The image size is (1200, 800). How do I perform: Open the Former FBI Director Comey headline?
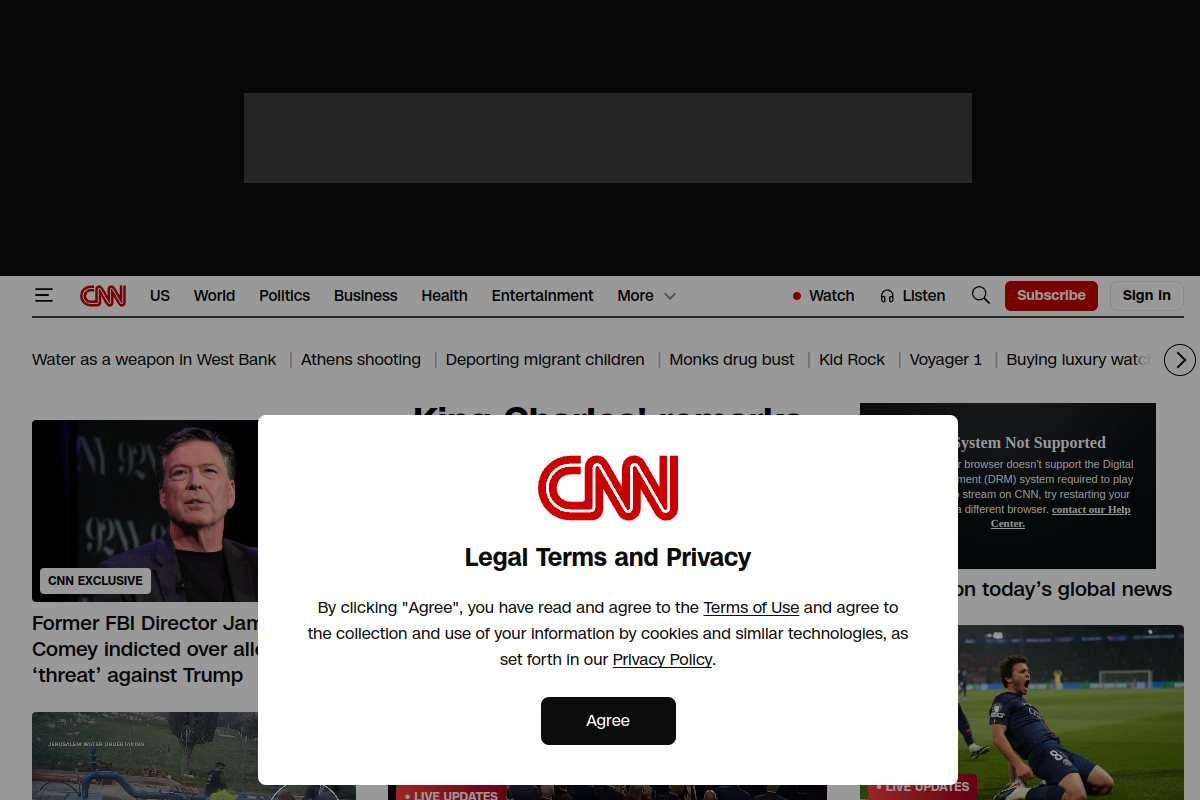tap(146, 649)
